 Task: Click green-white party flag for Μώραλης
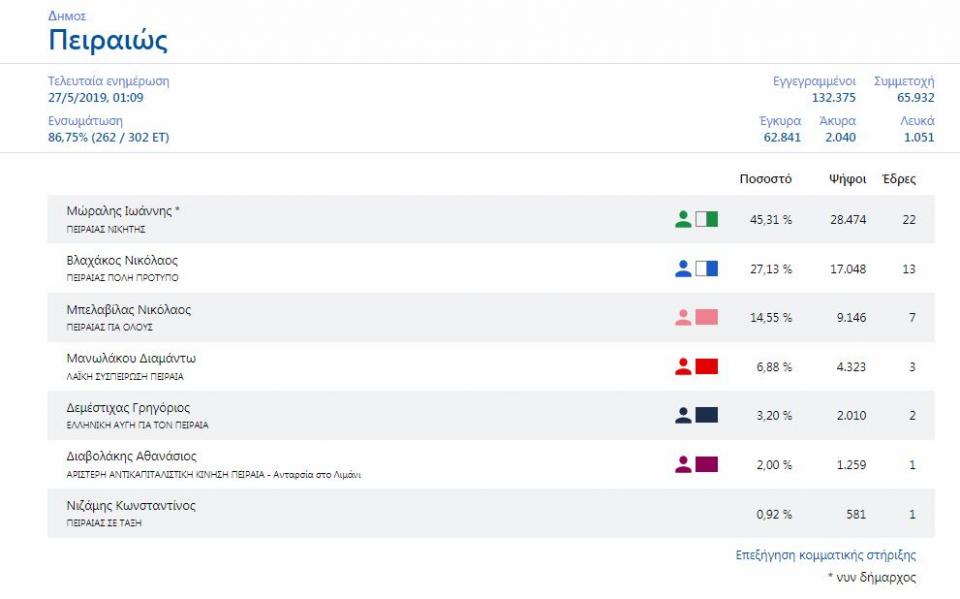click(x=706, y=219)
